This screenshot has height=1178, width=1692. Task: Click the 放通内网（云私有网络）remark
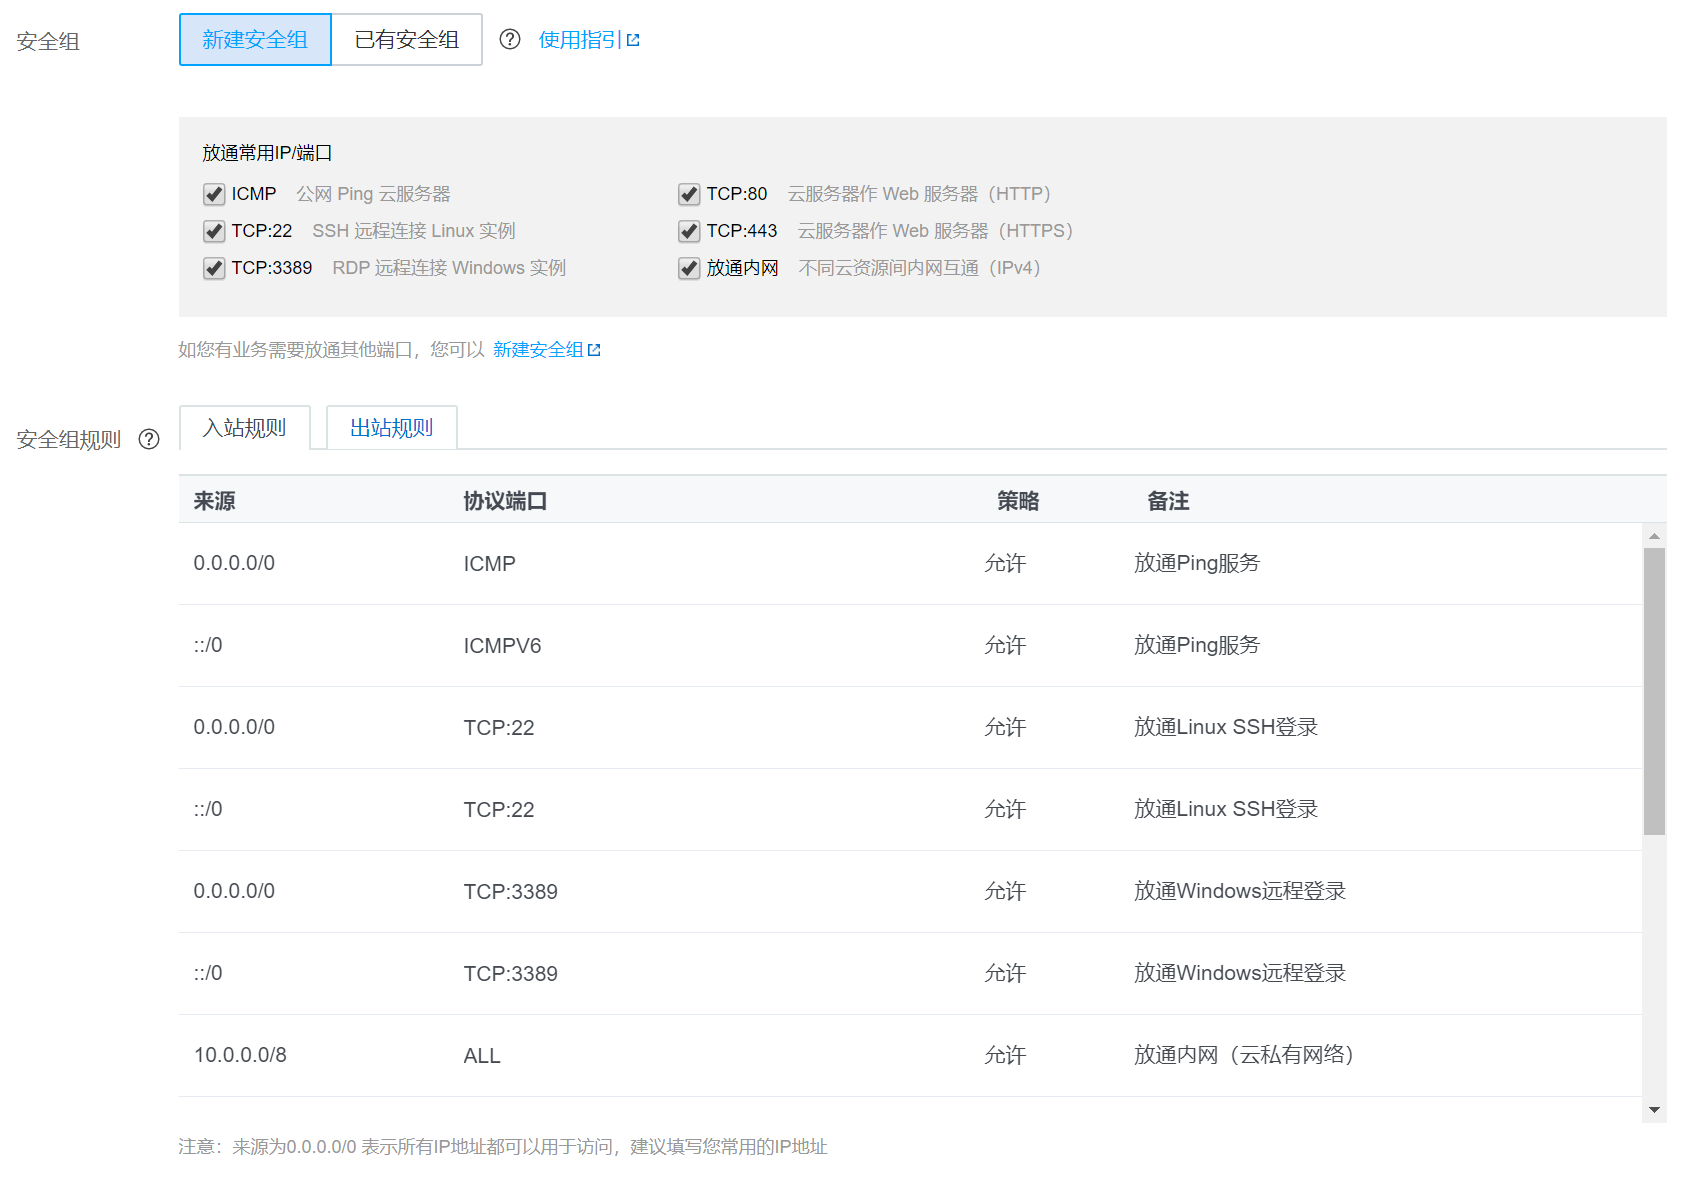pyautogui.click(x=1244, y=1055)
